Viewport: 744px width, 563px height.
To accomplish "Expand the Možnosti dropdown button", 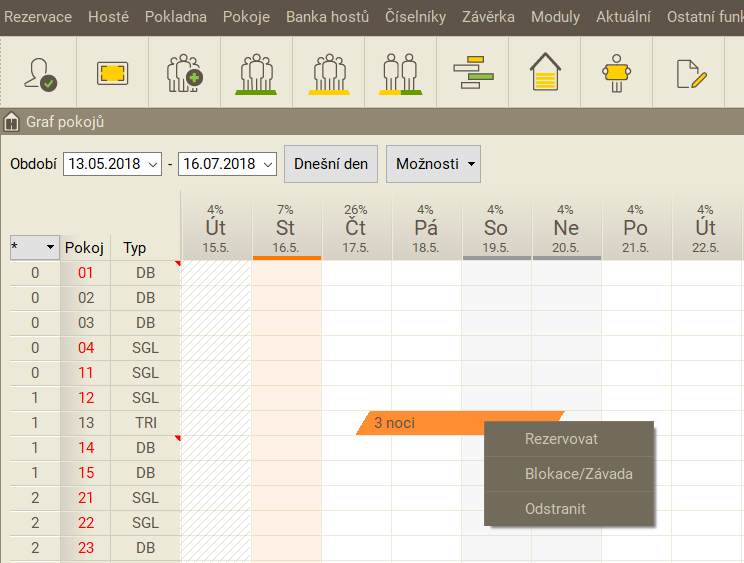I will pyautogui.click(x=433, y=164).
